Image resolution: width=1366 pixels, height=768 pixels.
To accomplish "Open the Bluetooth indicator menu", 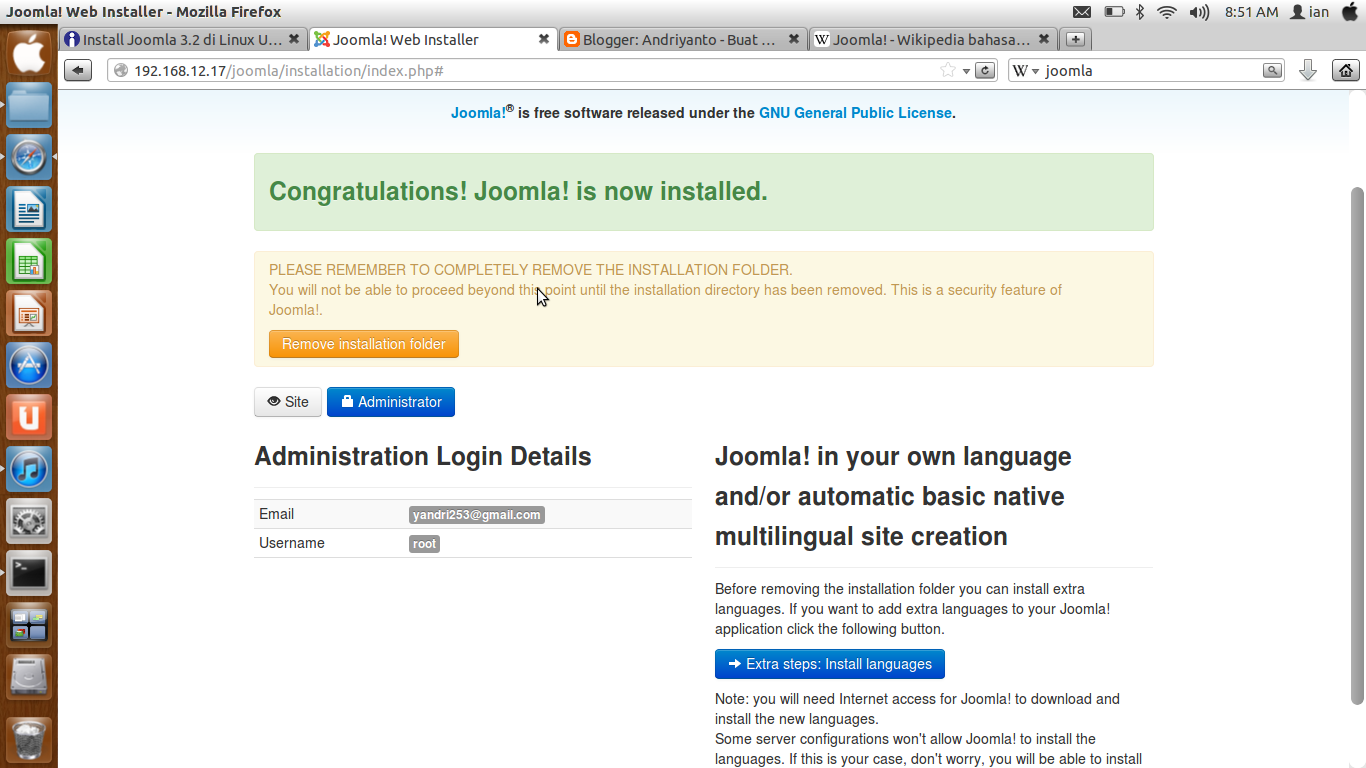I will click(x=1140, y=12).
